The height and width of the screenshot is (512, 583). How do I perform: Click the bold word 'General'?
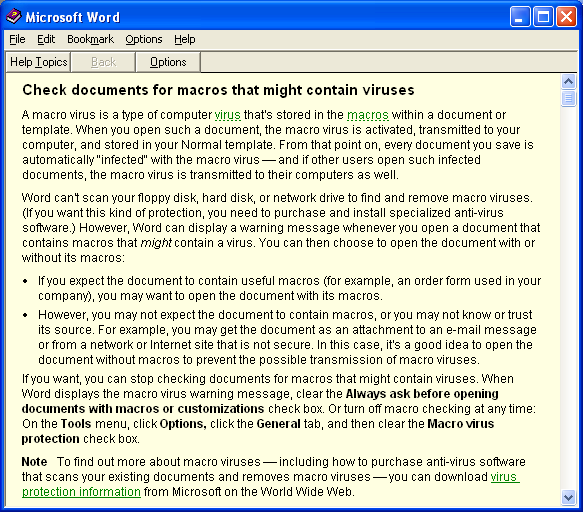click(x=278, y=424)
